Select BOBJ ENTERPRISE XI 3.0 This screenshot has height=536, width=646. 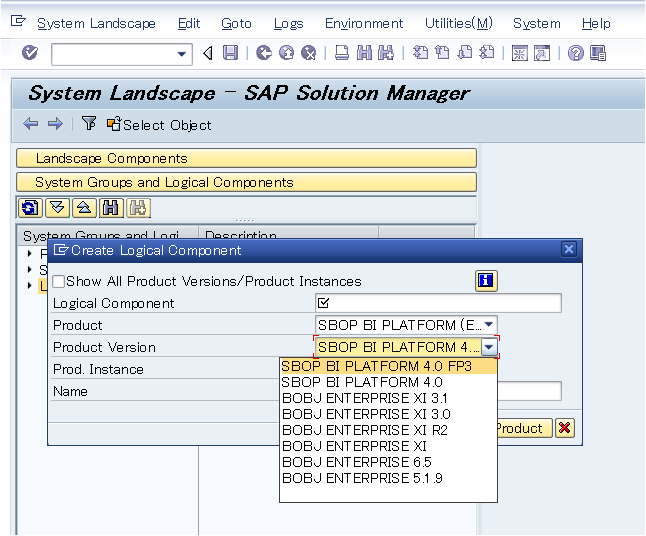pyautogui.click(x=389, y=414)
